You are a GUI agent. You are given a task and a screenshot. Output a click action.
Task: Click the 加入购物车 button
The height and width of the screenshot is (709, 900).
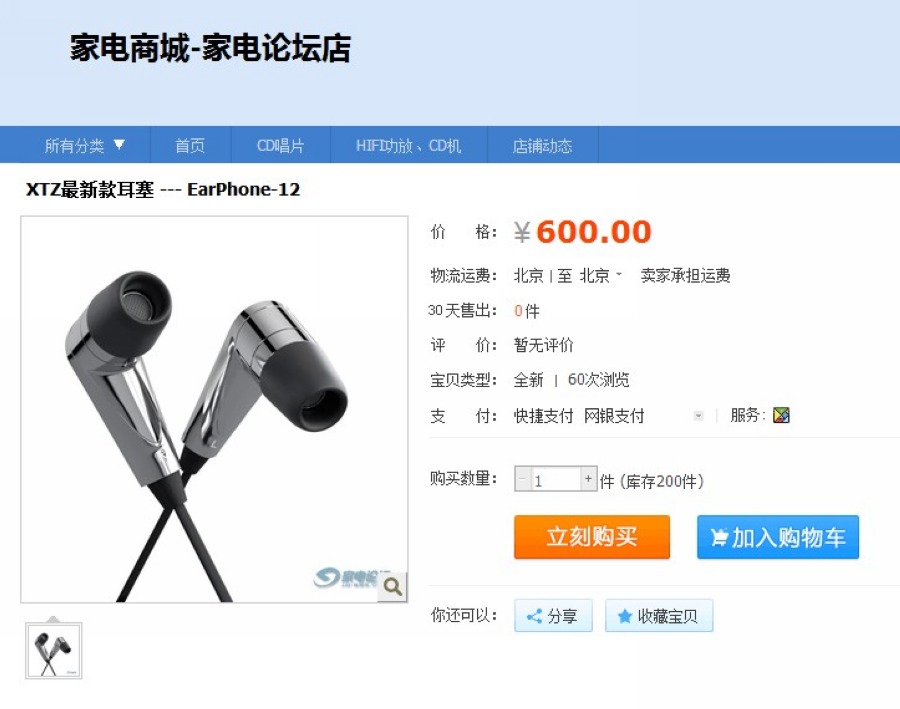[778, 537]
